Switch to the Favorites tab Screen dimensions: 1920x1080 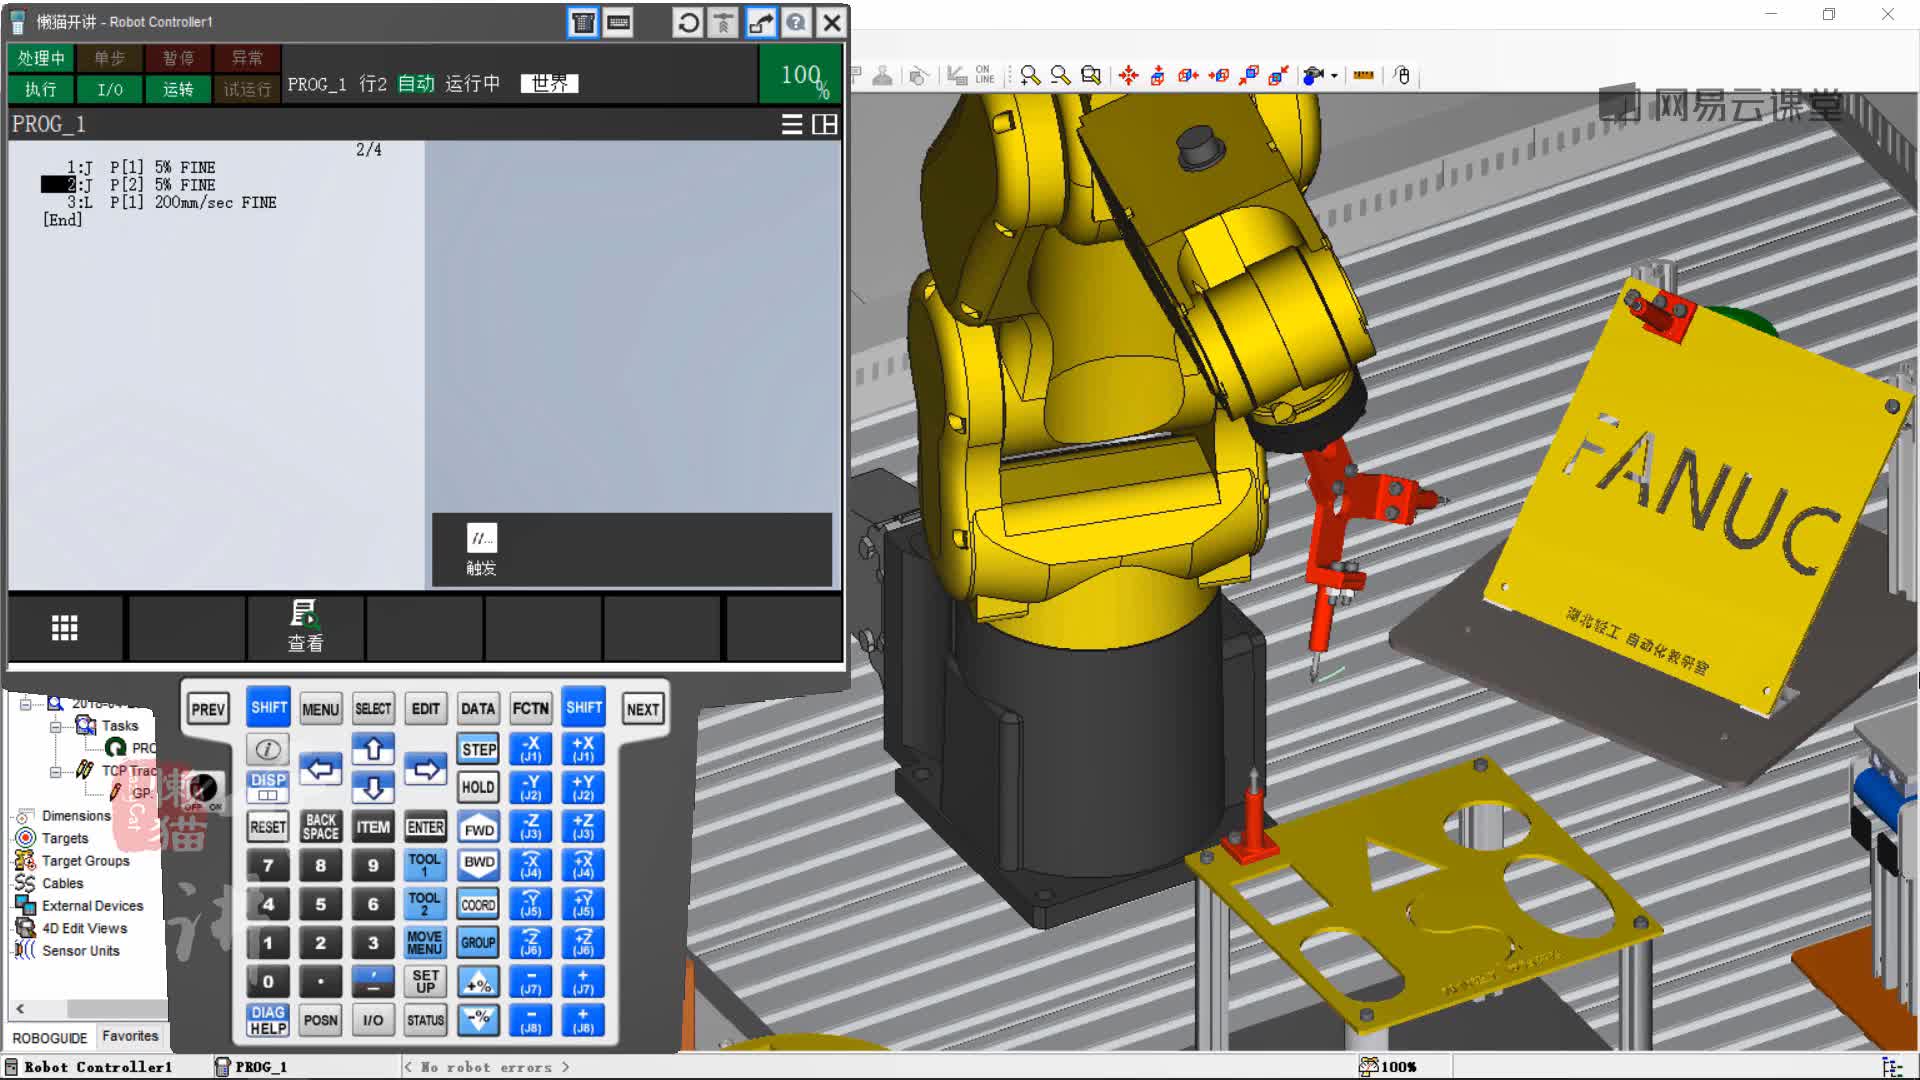[x=130, y=1036]
